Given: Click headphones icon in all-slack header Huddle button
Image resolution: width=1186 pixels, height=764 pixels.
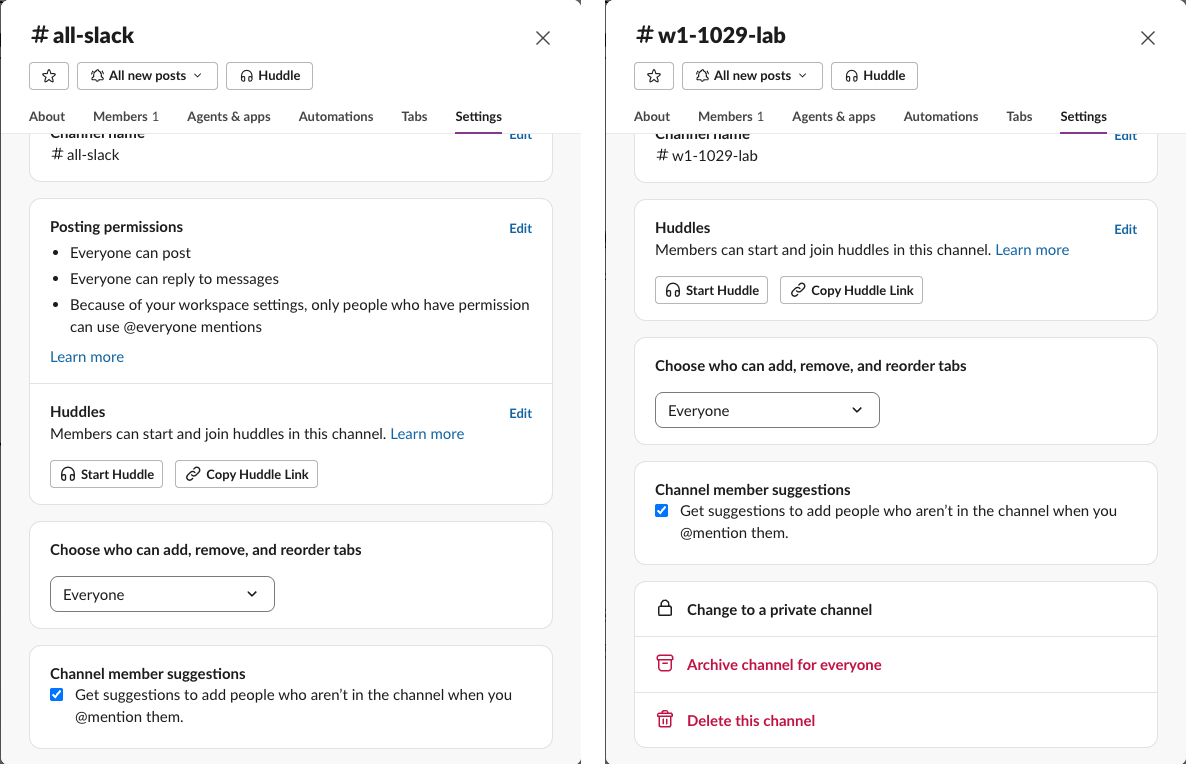Looking at the screenshot, I should 247,76.
